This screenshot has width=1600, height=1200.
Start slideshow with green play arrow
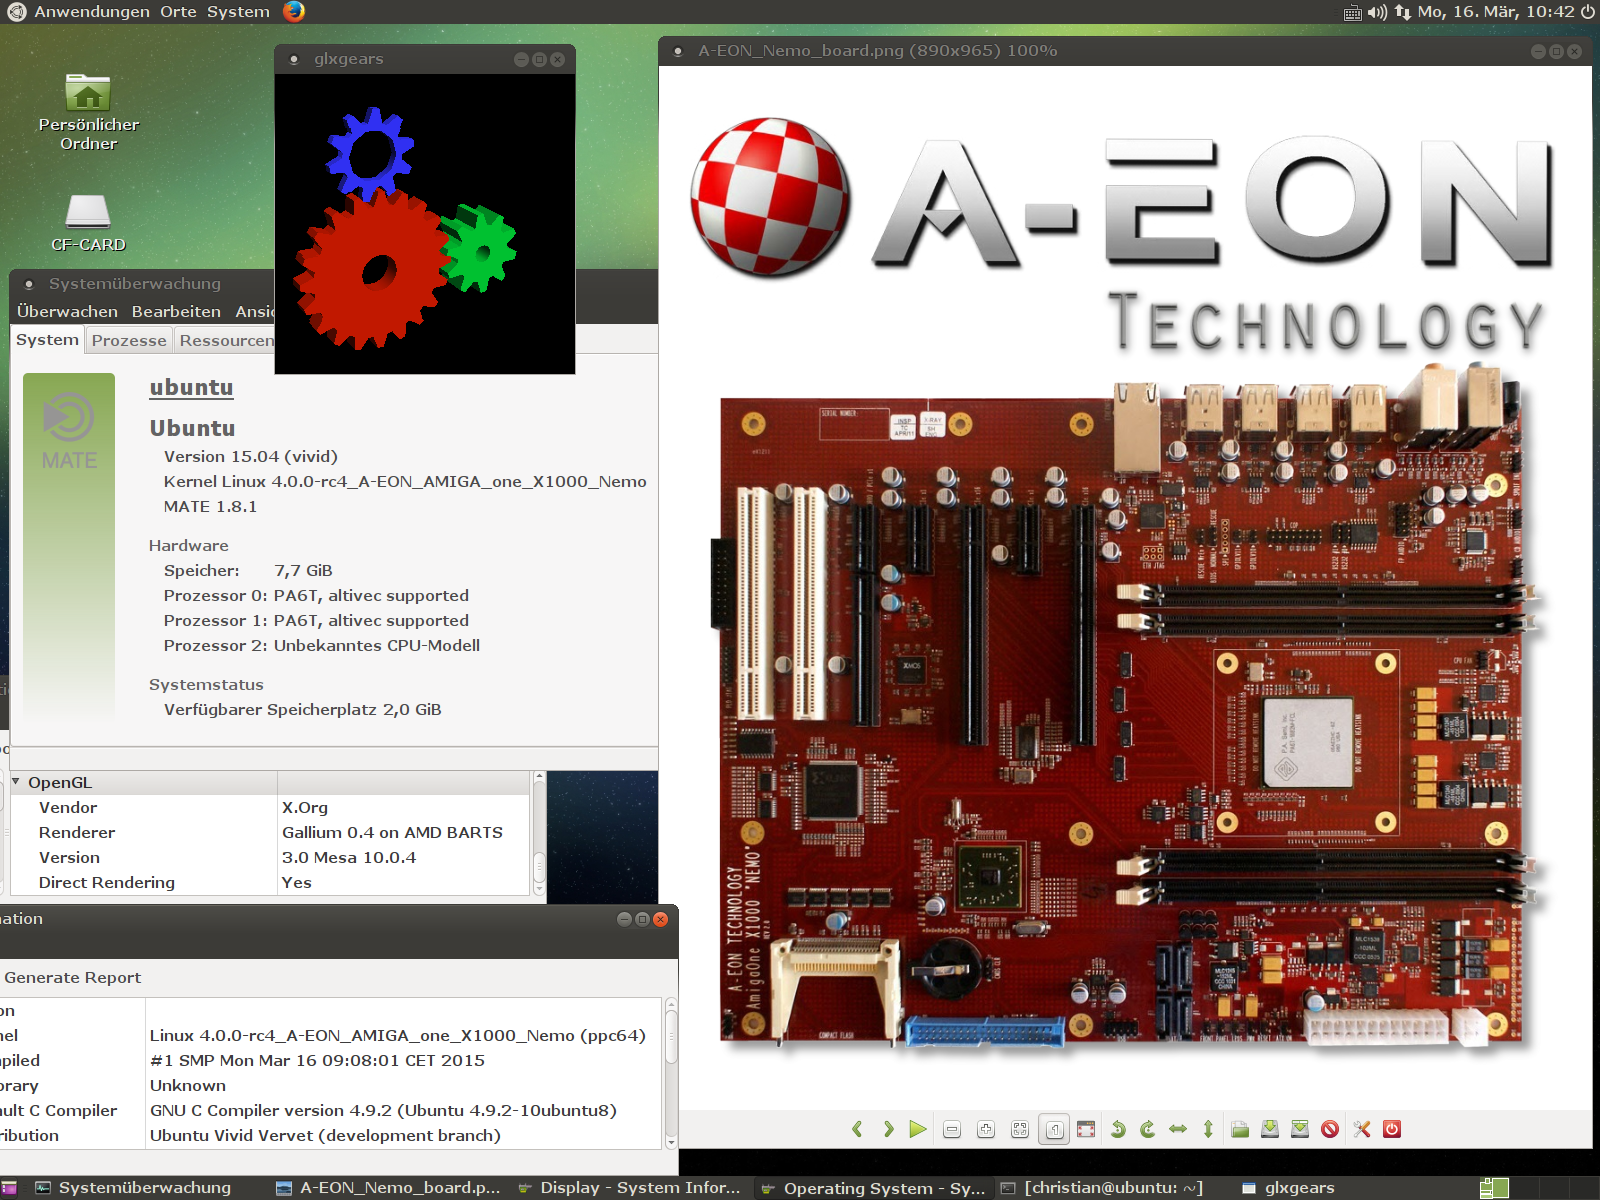[917, 1129]
